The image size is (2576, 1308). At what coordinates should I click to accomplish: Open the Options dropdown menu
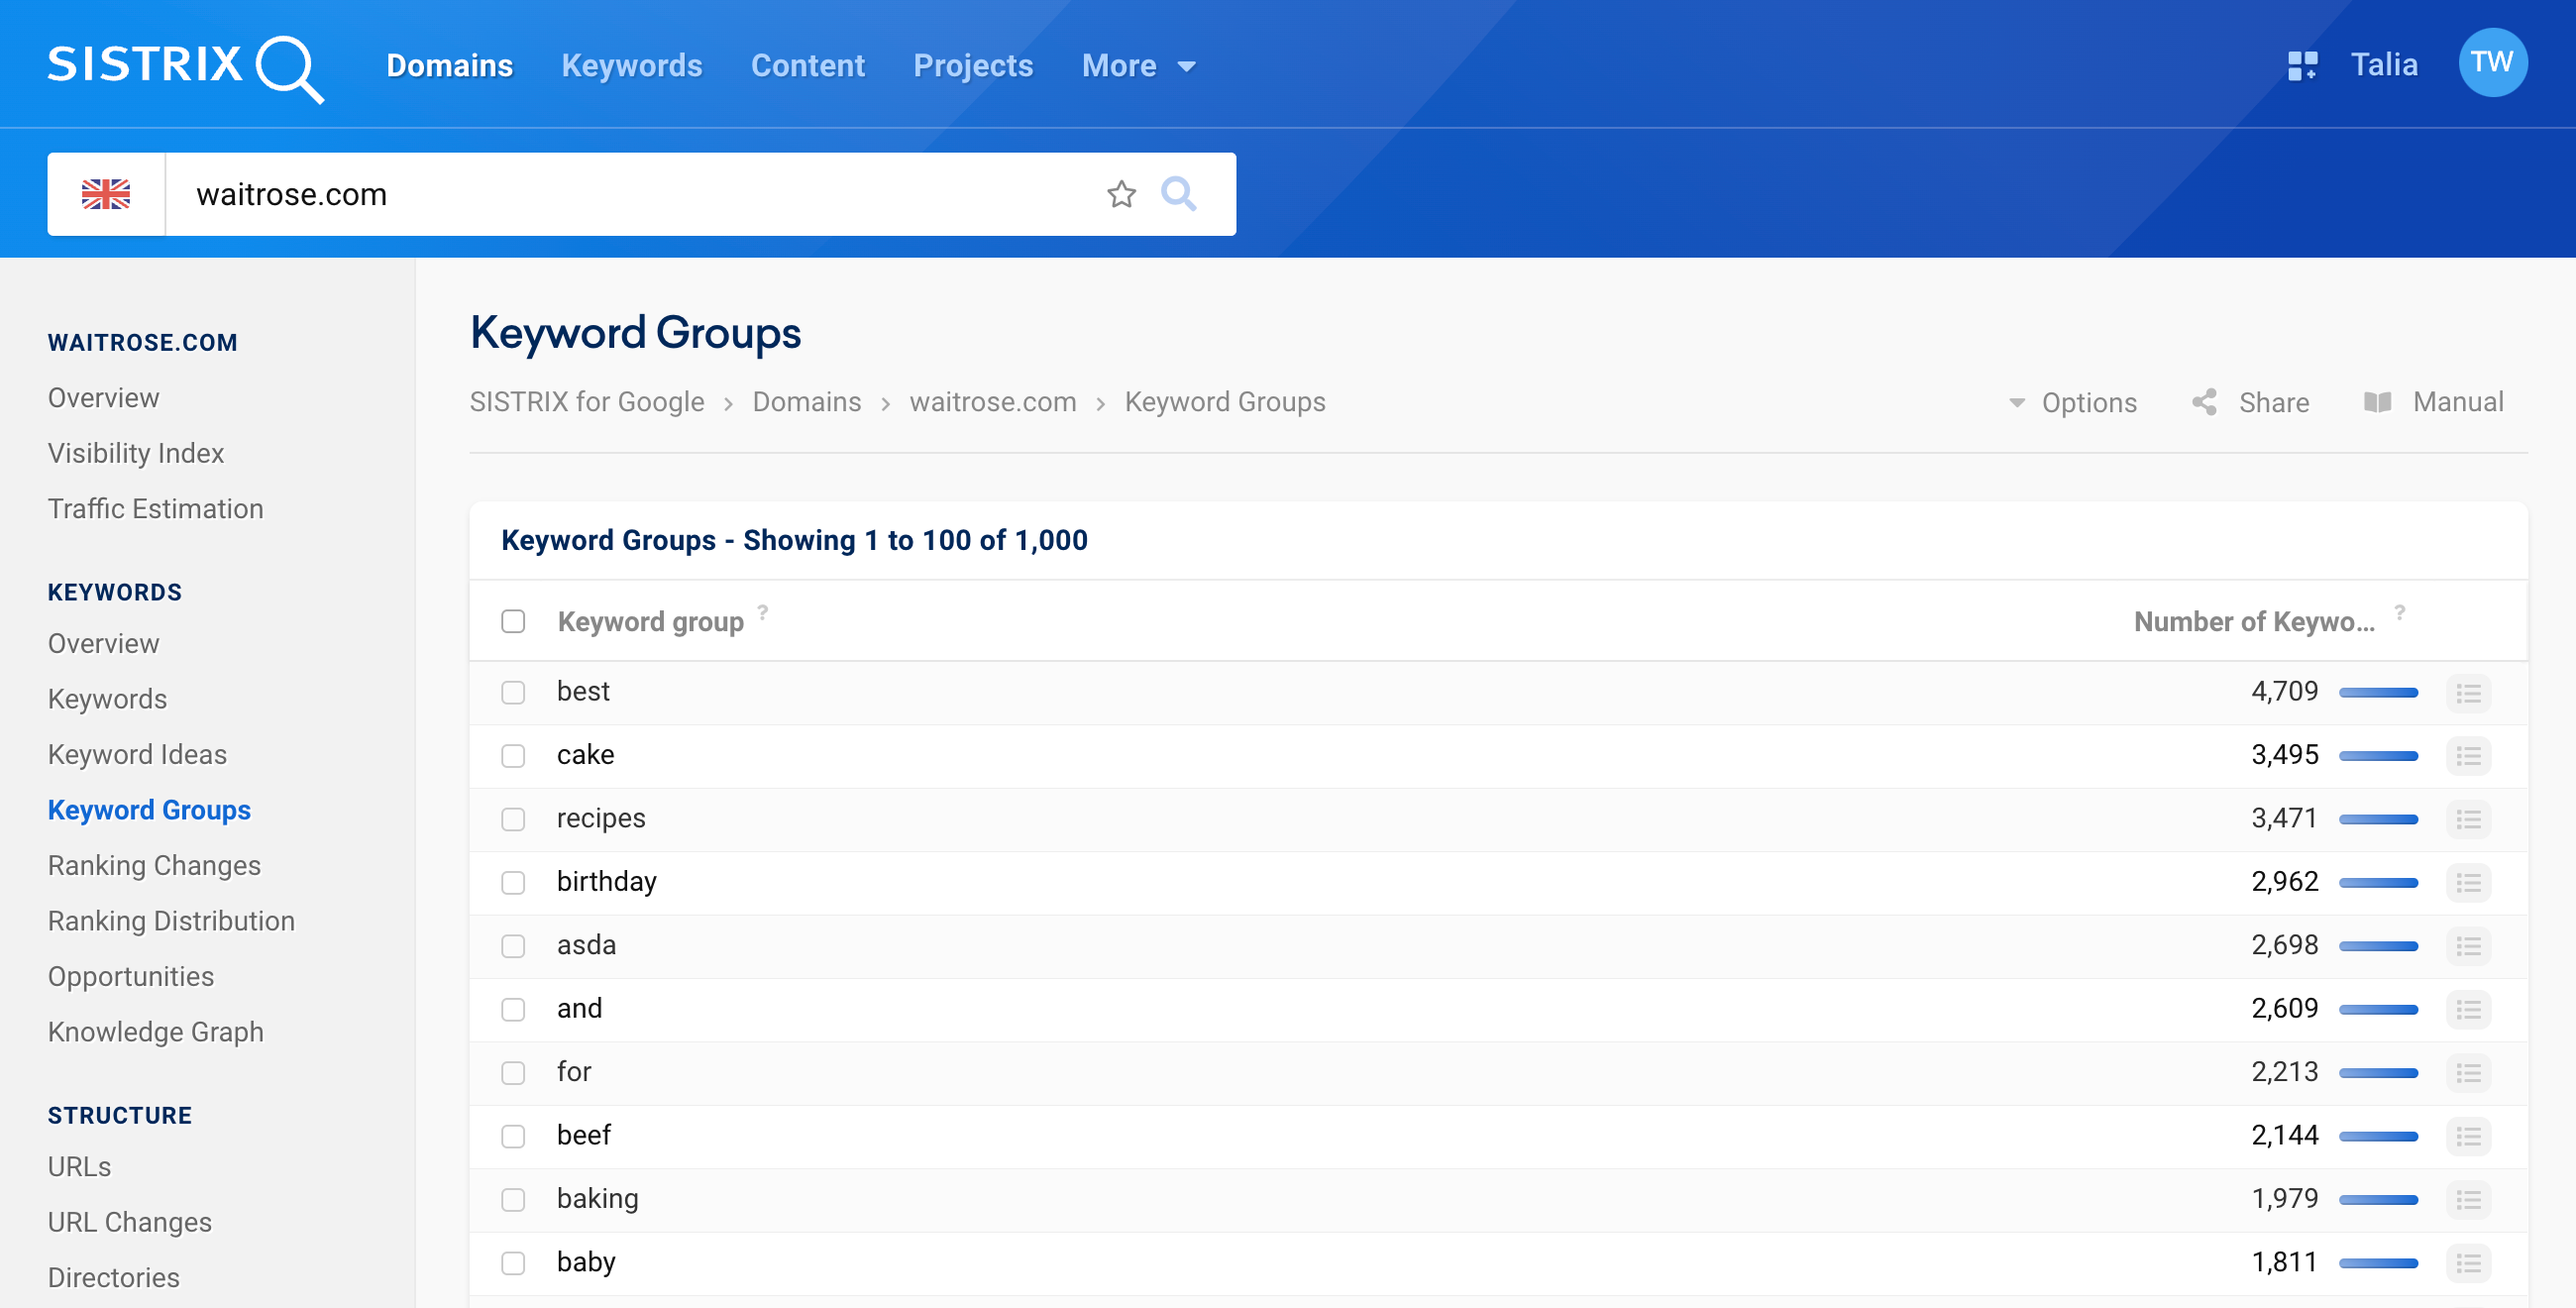coord(2076,400)
